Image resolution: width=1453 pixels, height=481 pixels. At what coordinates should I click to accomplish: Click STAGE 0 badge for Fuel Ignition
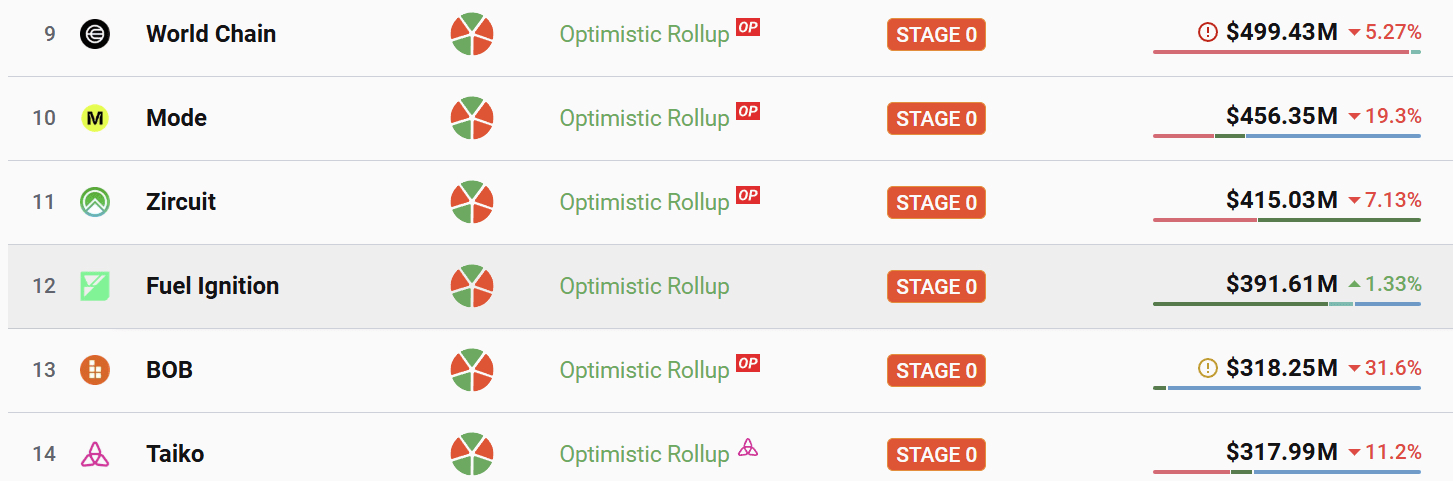tap(936, 287)
